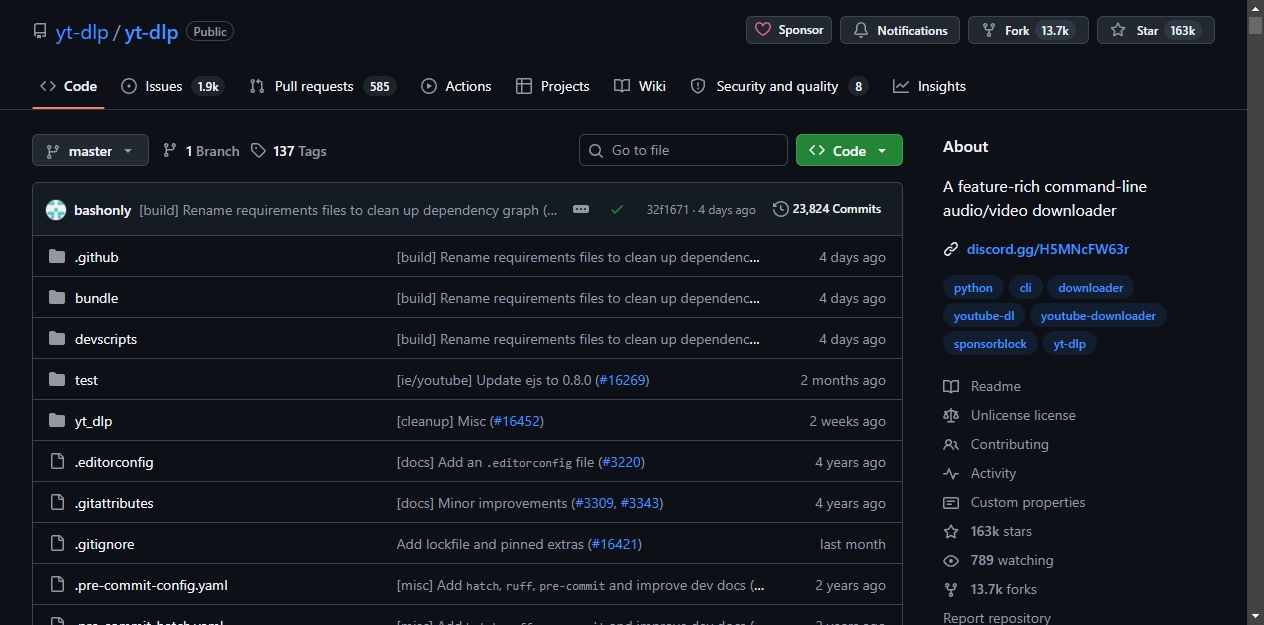Select the python topic tag

click(x=973, y=288)
